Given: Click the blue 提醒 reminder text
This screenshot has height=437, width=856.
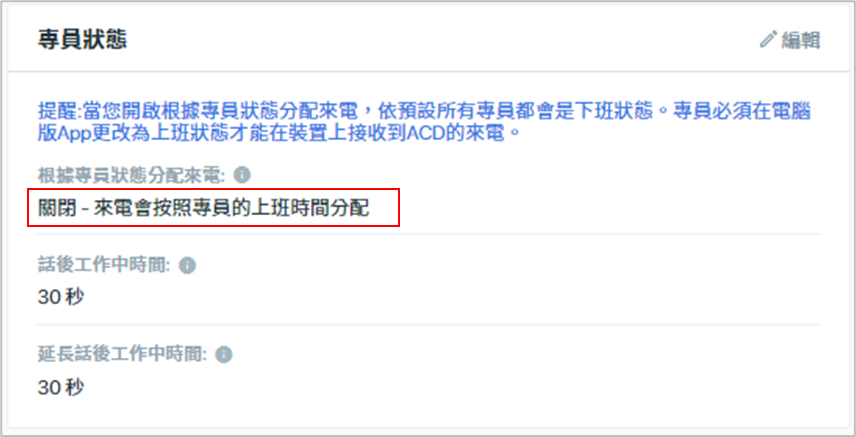Looking at the screenshot, I should click(x=424, y=122).
